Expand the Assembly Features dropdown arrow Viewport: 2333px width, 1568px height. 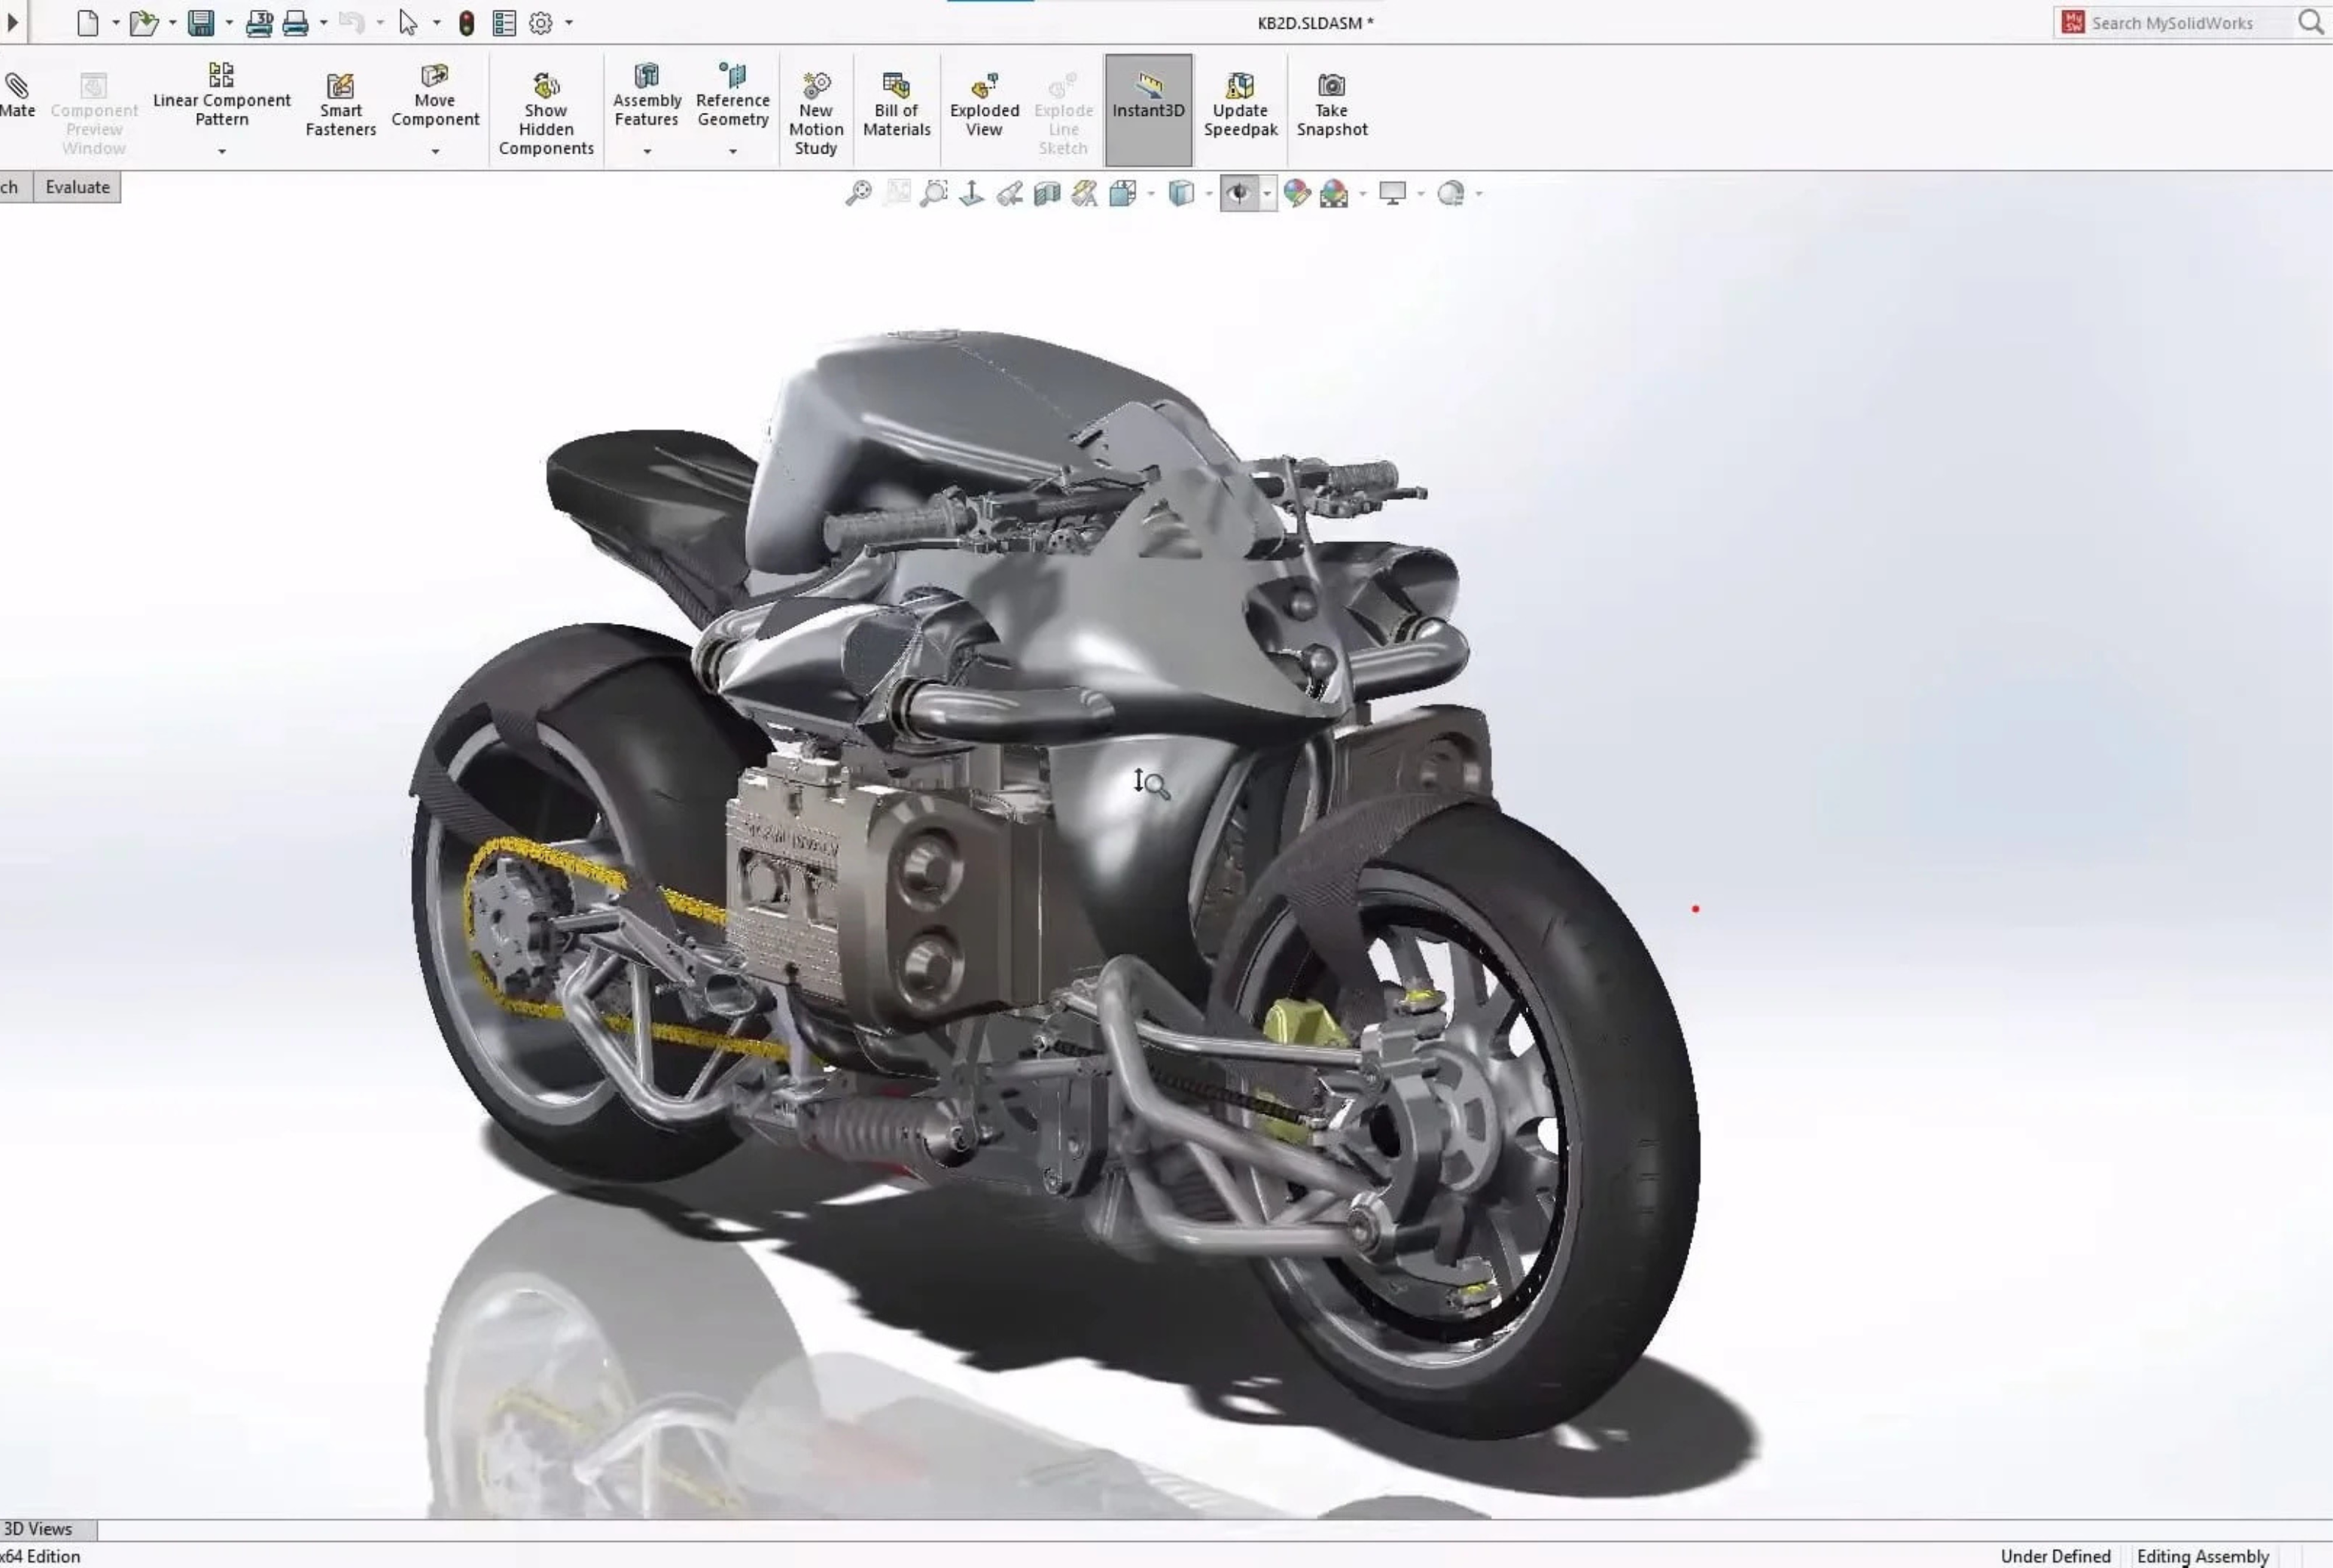pyautogui.click(x=647, y=152)
